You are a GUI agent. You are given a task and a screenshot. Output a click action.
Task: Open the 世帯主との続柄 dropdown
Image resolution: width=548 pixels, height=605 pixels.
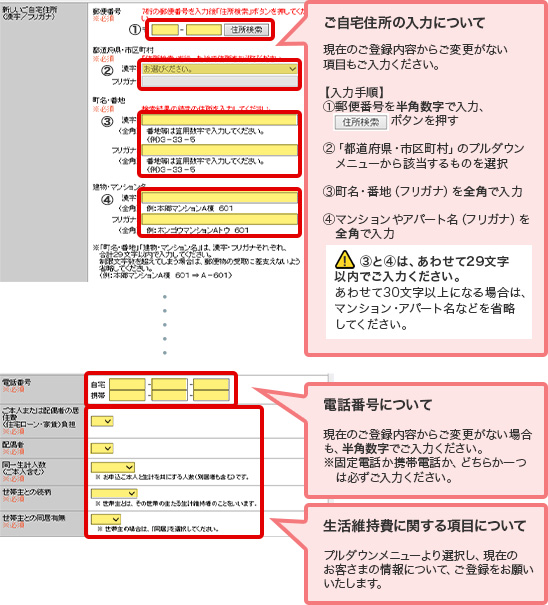click(114, 493)
